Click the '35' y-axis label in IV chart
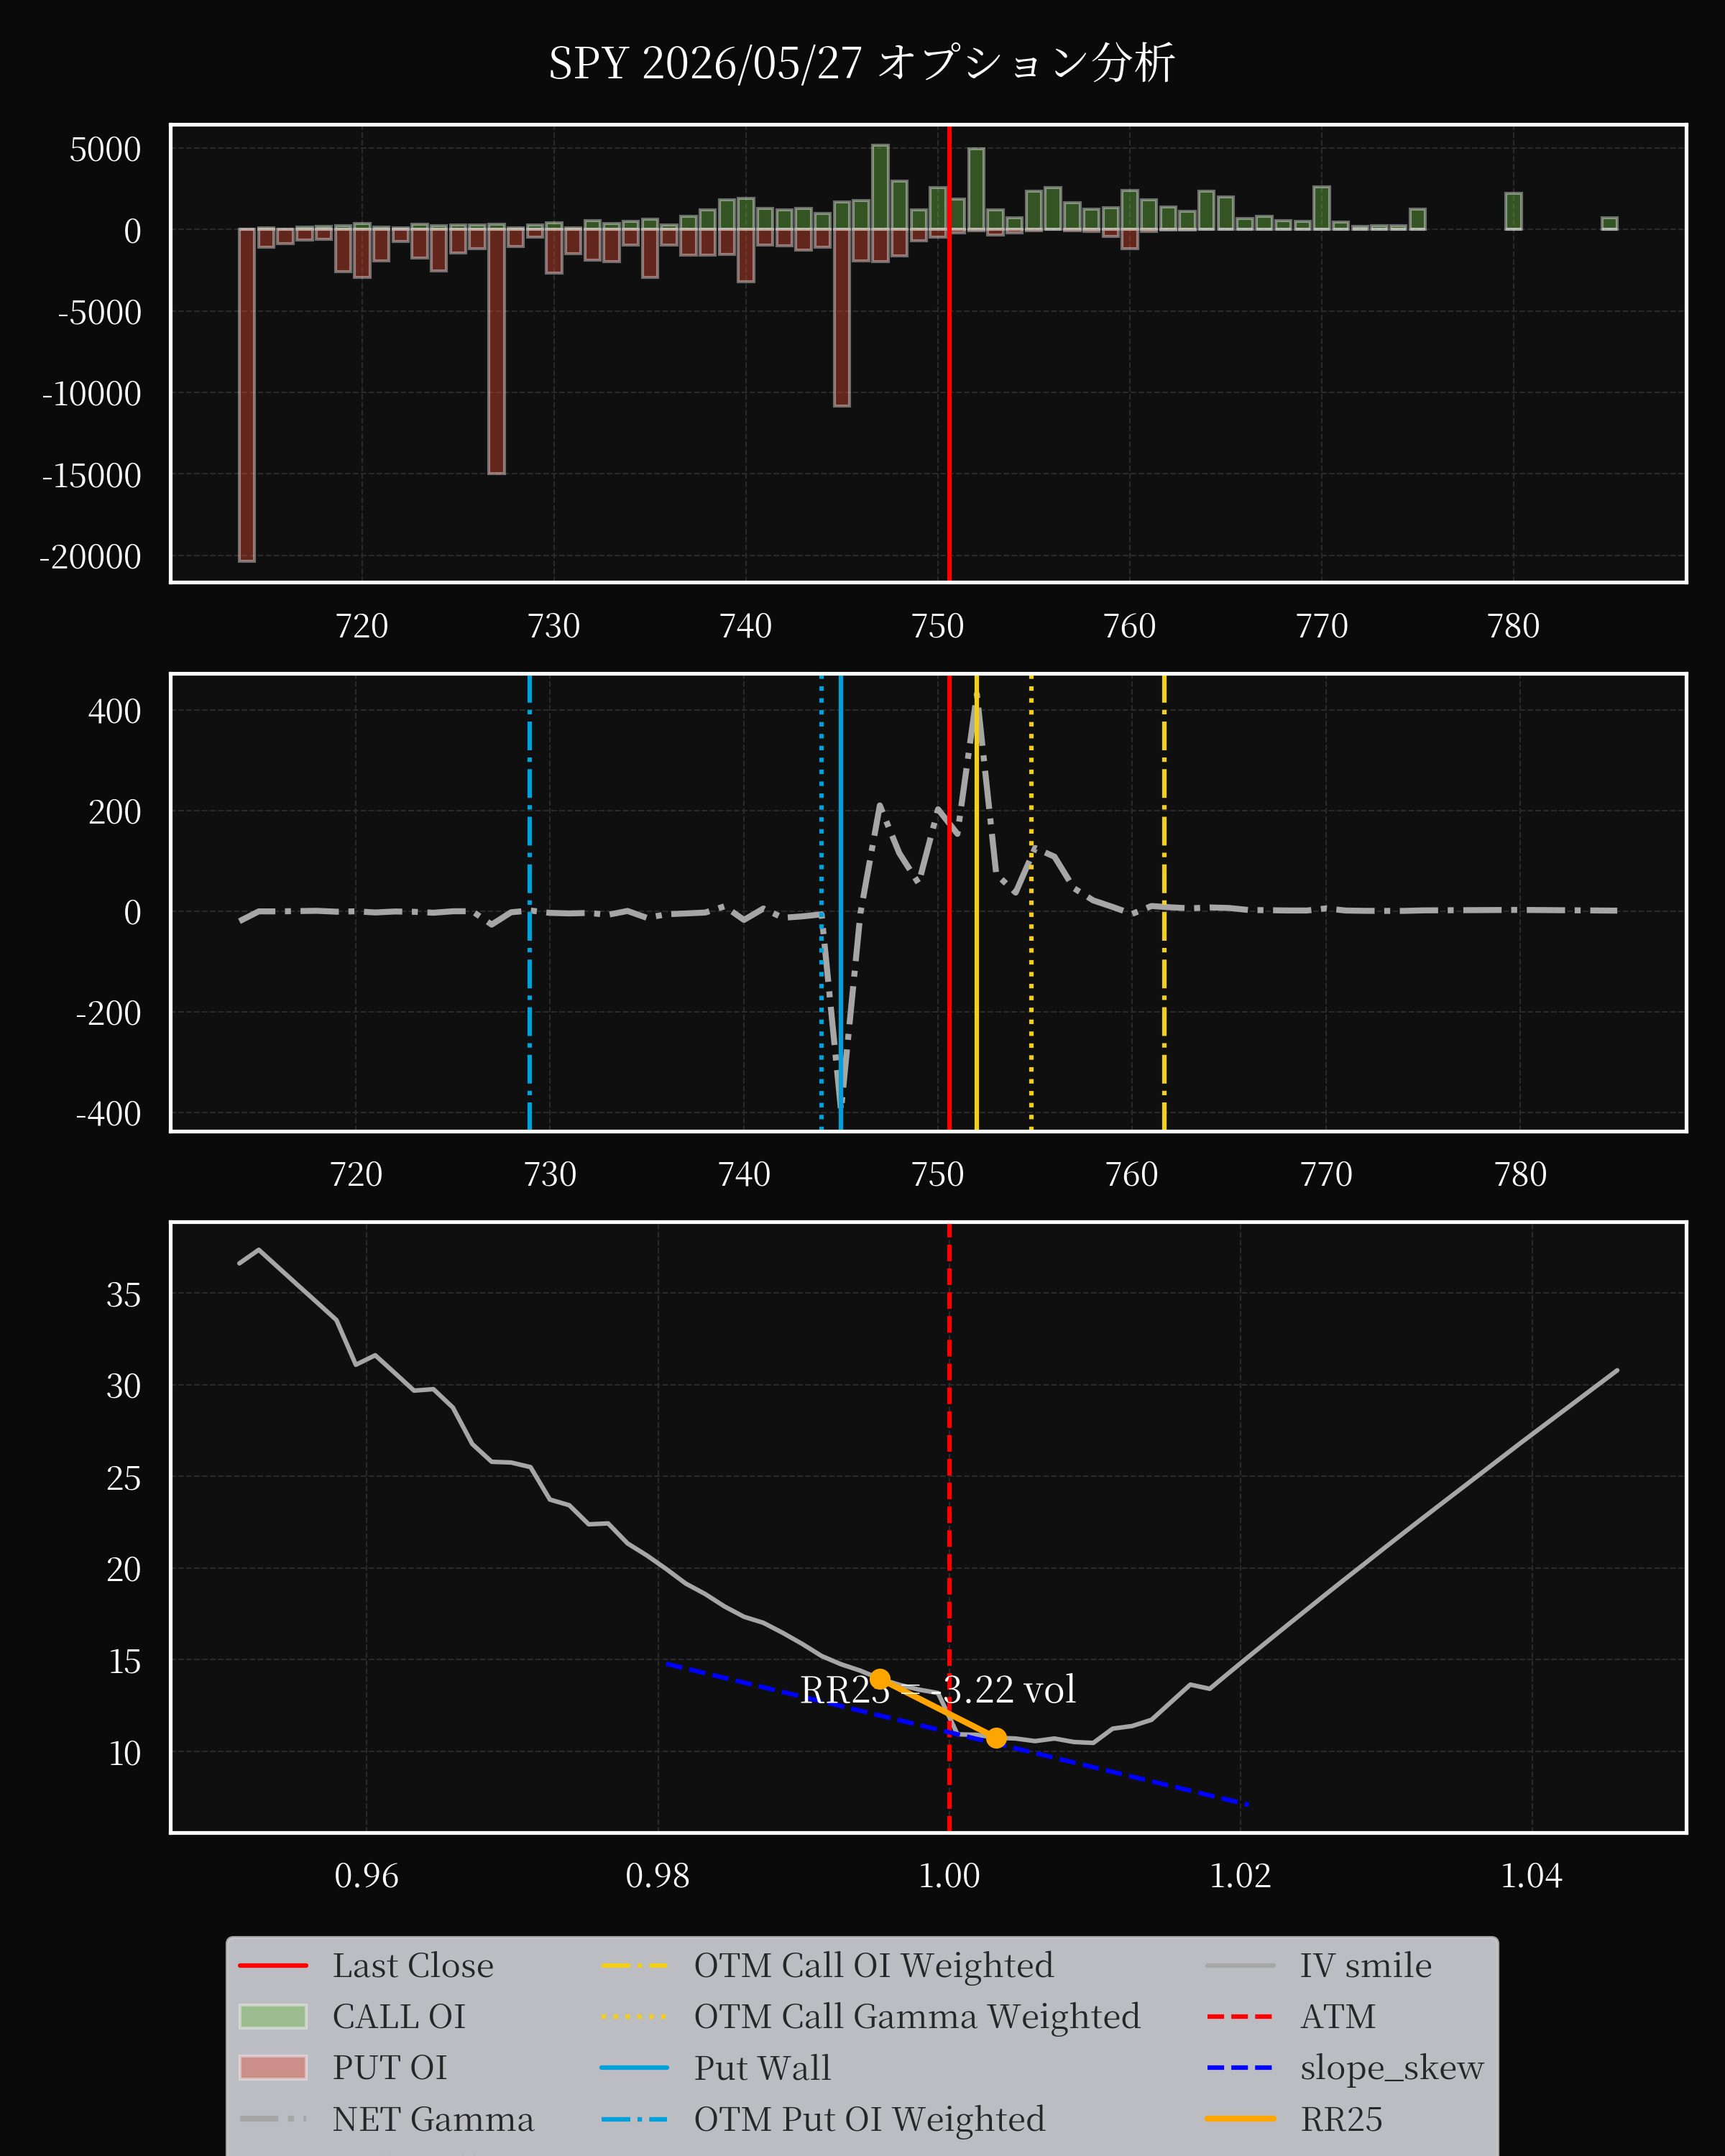Screen dimensions: 1725x2156 tap(124, 1295)
